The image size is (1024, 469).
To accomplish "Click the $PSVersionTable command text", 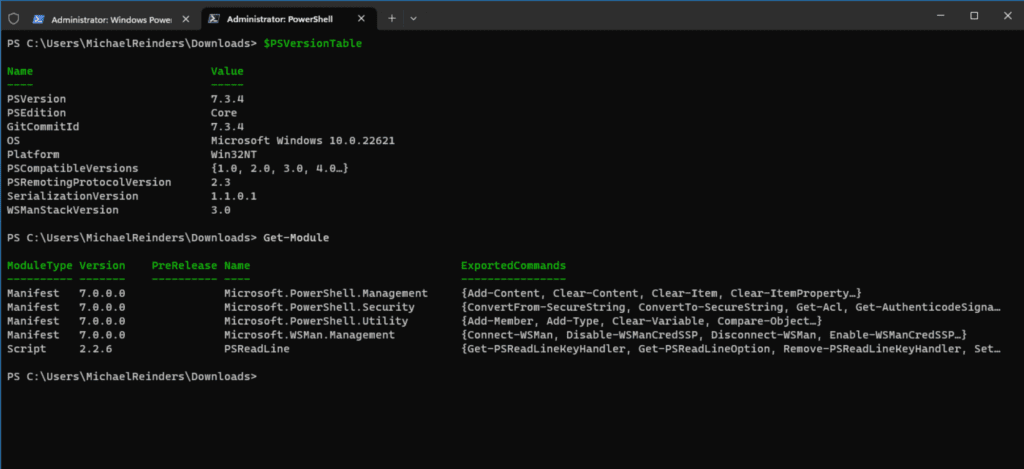I will pyautogui.click(x=312, y=44).
